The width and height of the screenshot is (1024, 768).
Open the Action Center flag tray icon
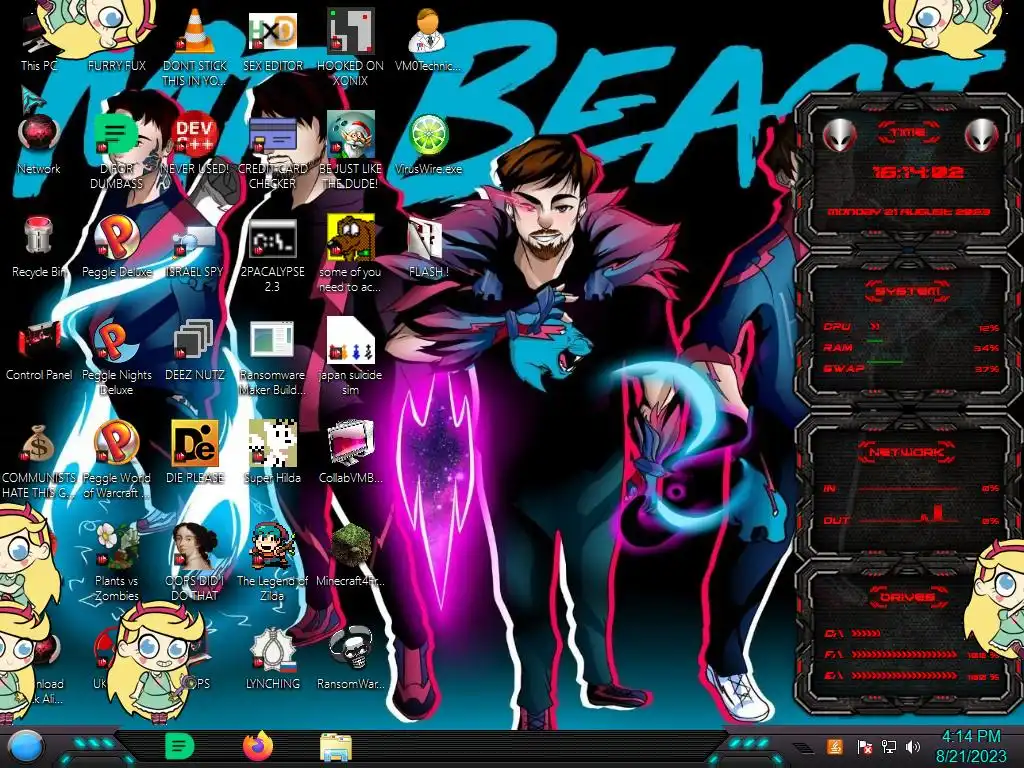tap(864, 747)
